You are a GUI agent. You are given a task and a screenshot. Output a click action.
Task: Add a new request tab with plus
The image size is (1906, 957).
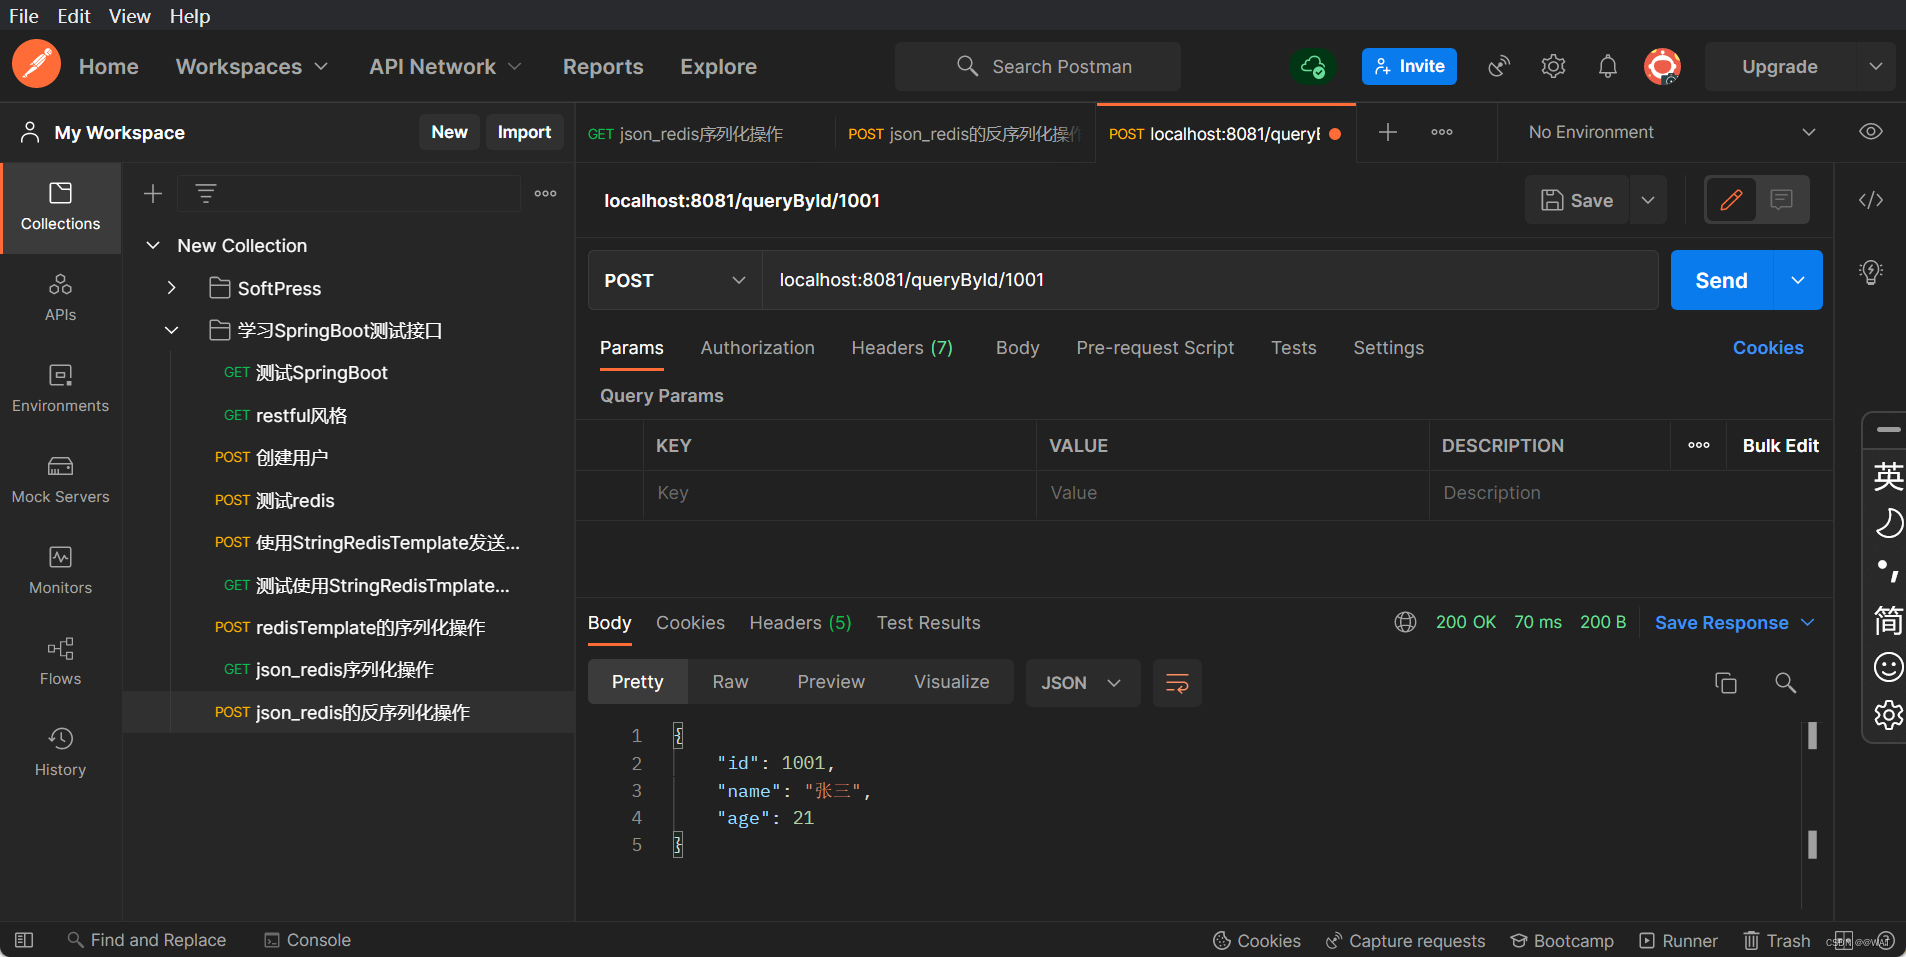click(x=1388, y=132)
